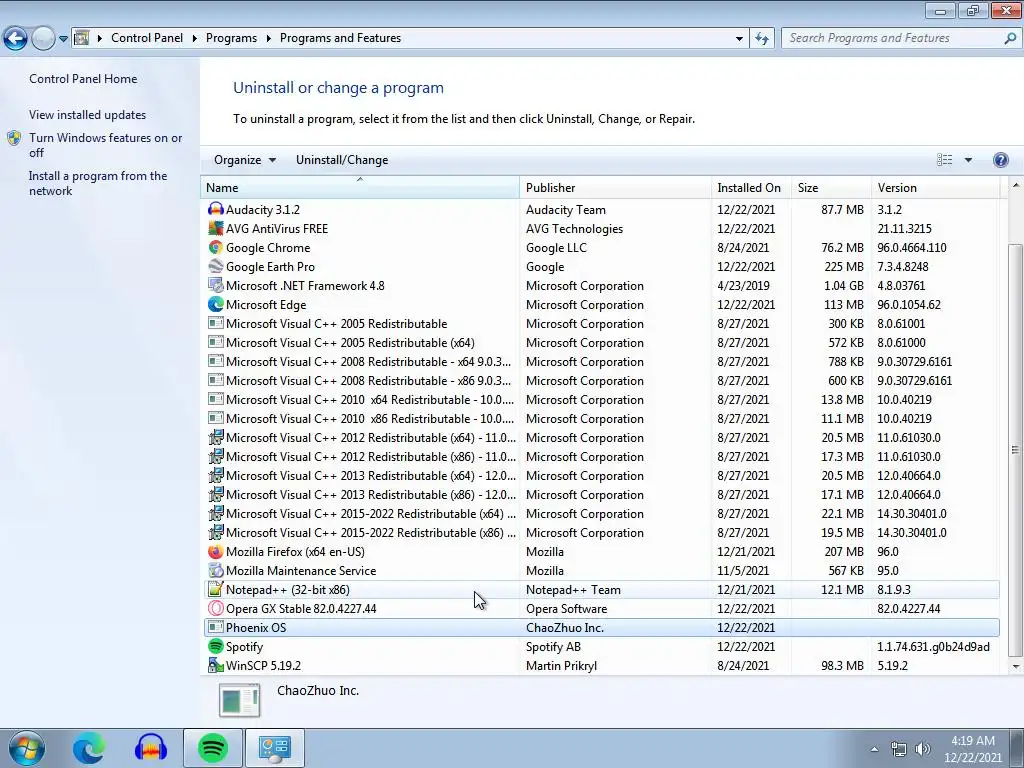
Task: Open the recent pages dropdown arrow
Action: coord(63,39)
